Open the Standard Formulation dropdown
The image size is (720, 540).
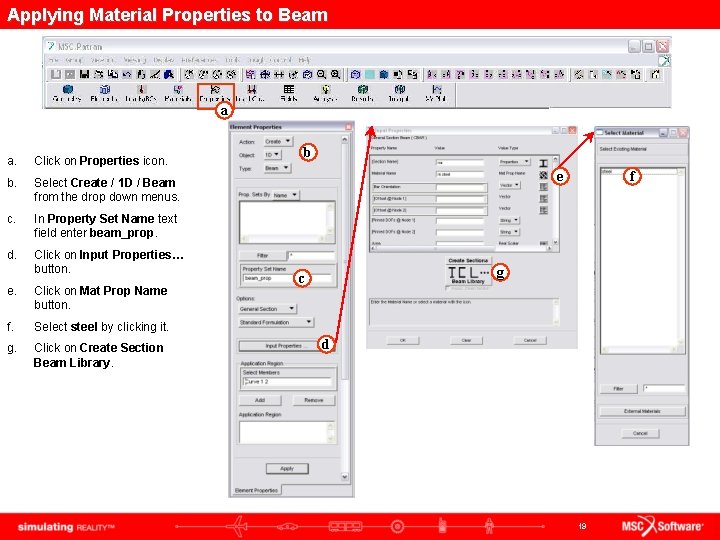click(x=276, y=322)
